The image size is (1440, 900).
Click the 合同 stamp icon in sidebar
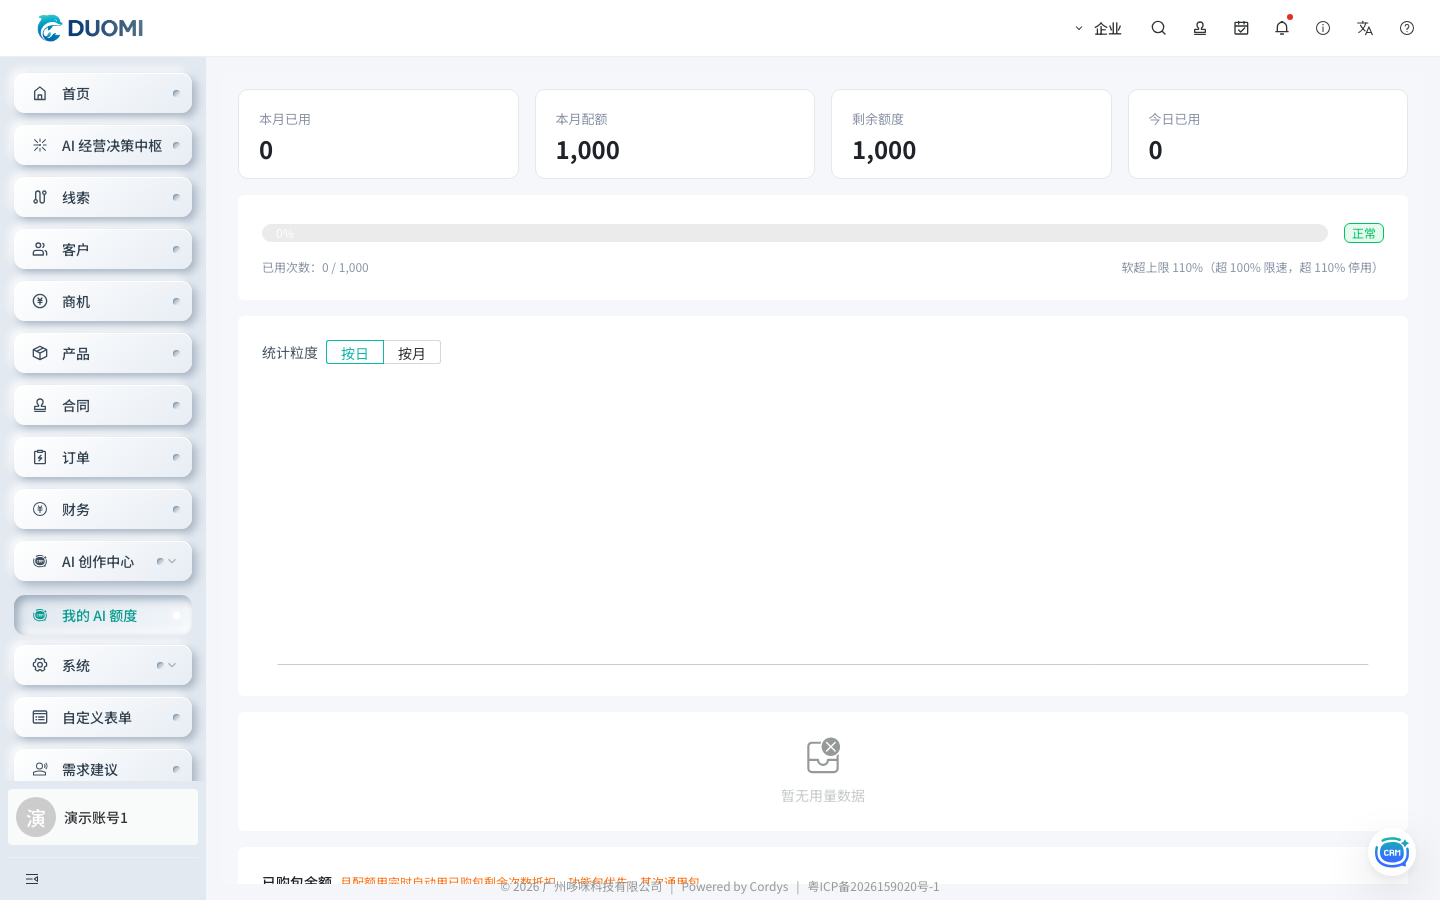[40, 405]
